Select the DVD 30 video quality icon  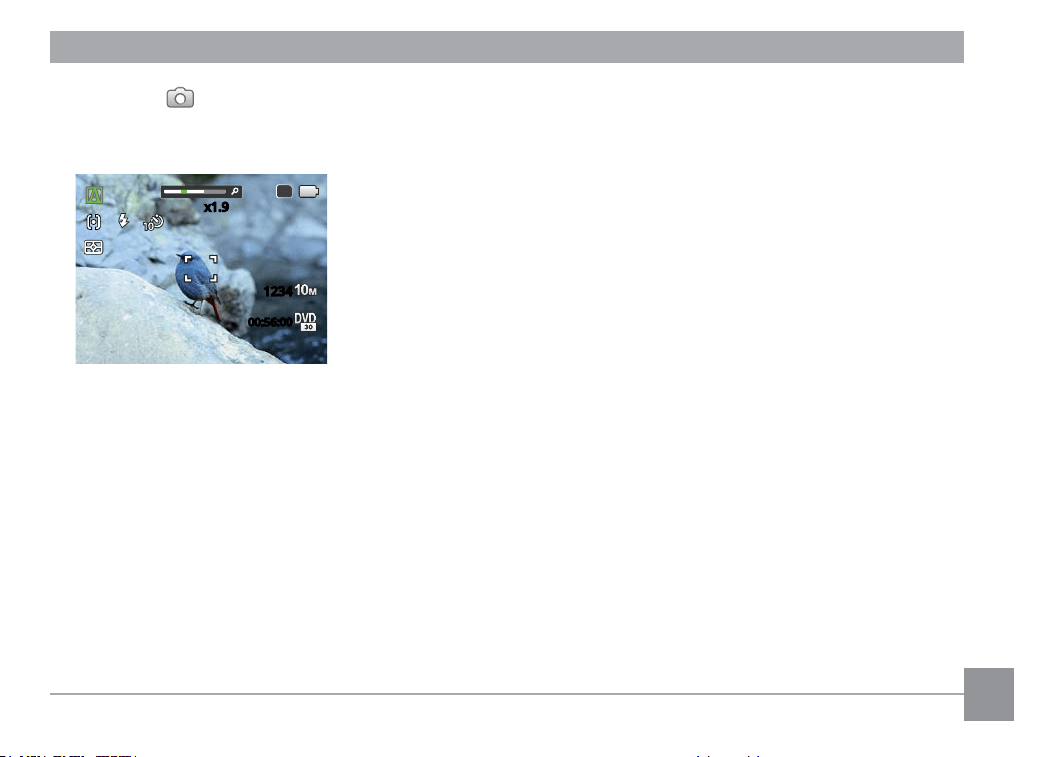pos(305,322)
